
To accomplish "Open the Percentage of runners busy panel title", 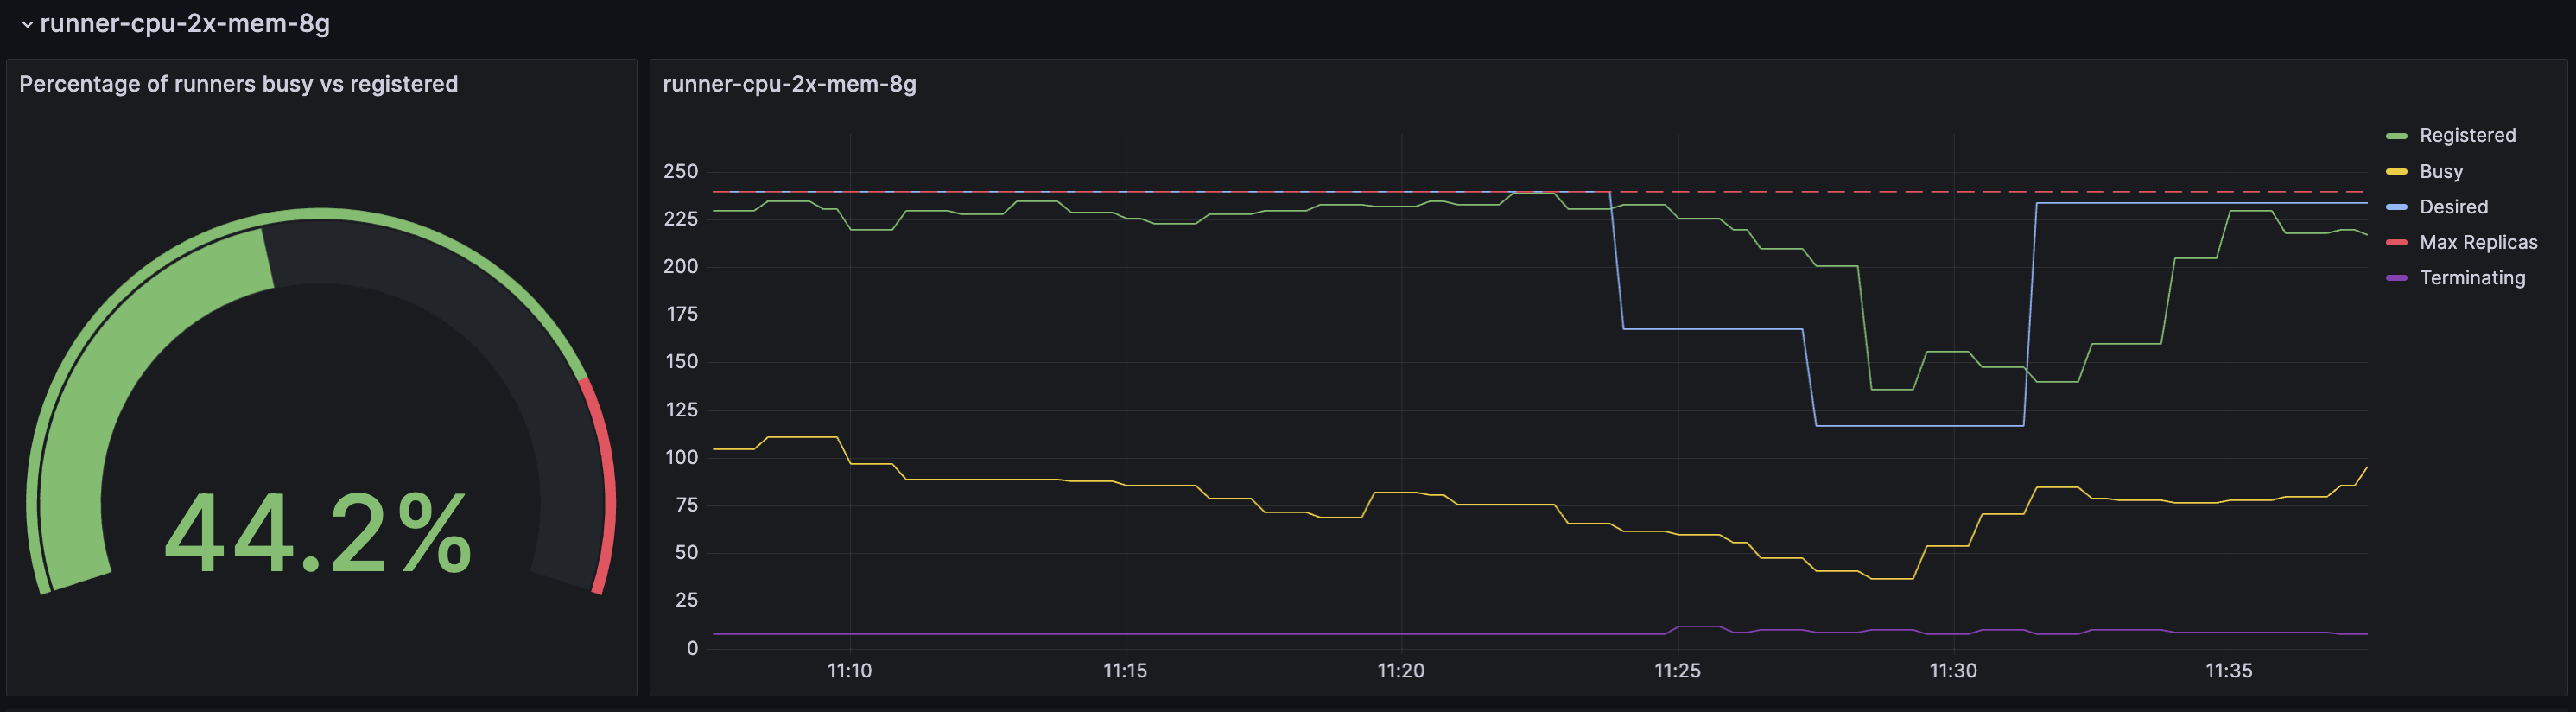I will click(x=238, y=84).
